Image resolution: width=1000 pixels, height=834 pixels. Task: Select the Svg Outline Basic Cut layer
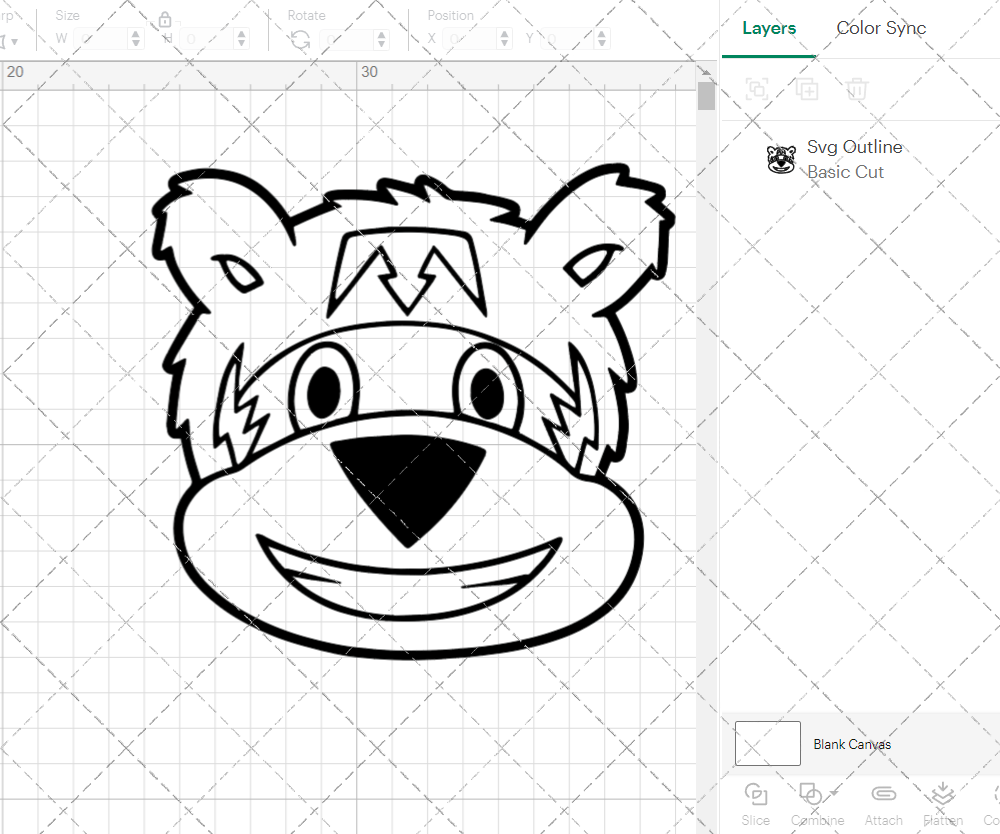pos(855,159)
